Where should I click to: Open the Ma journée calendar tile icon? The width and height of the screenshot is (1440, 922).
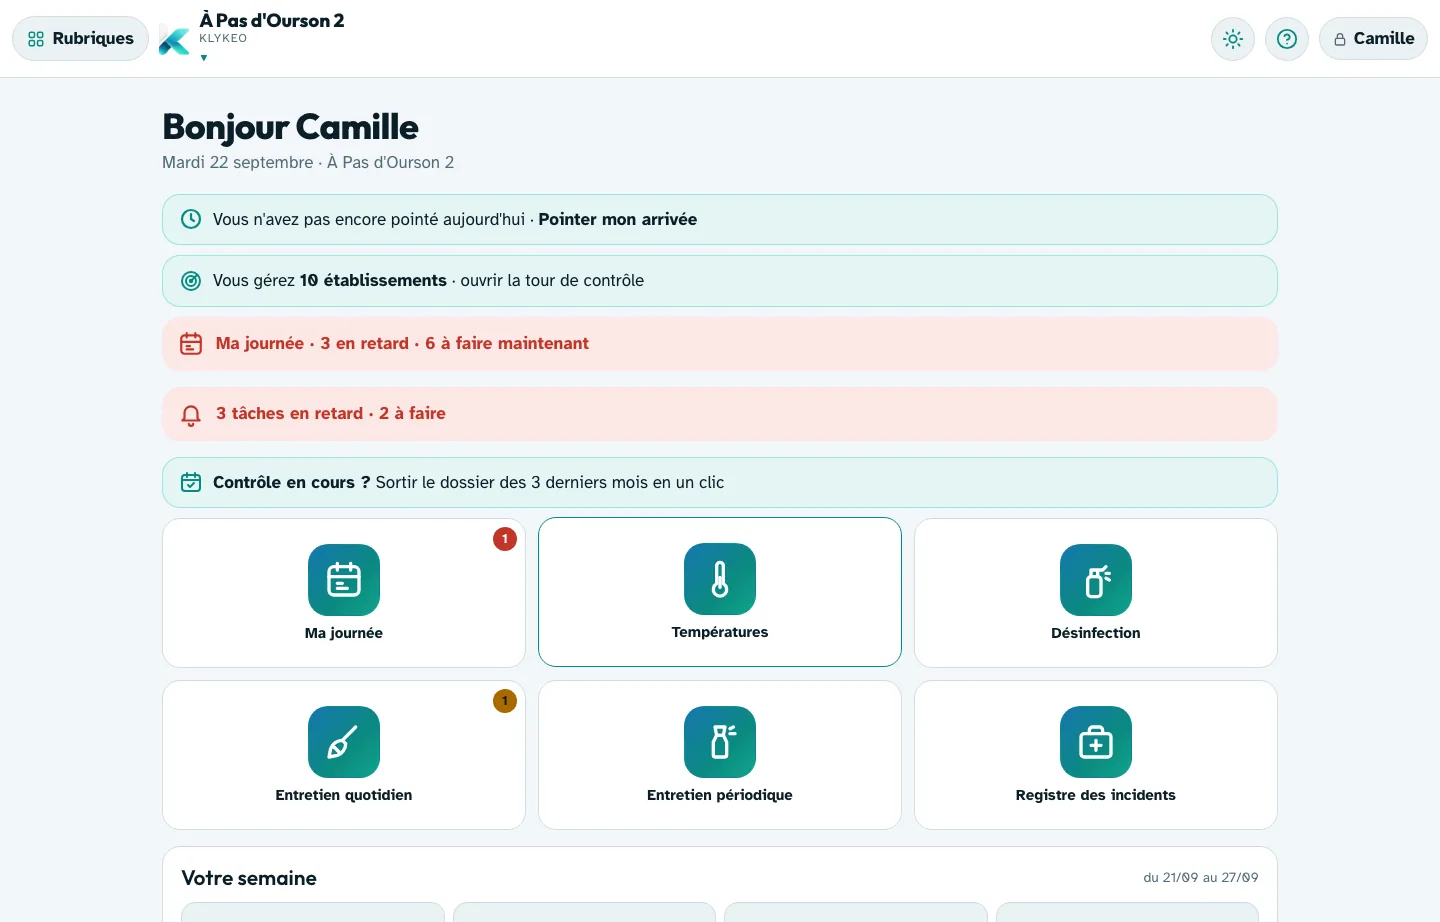344,580
